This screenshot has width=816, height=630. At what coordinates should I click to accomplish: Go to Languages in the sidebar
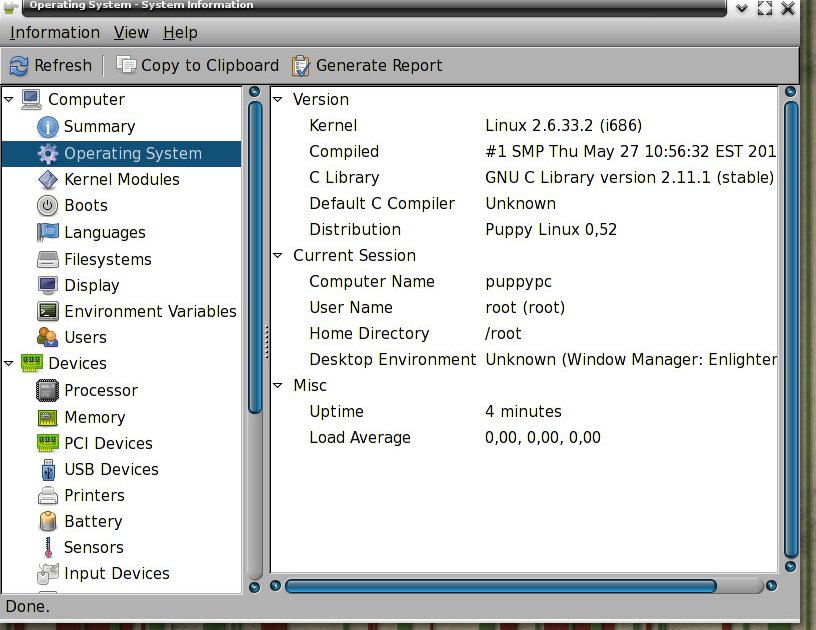point(105,233)
